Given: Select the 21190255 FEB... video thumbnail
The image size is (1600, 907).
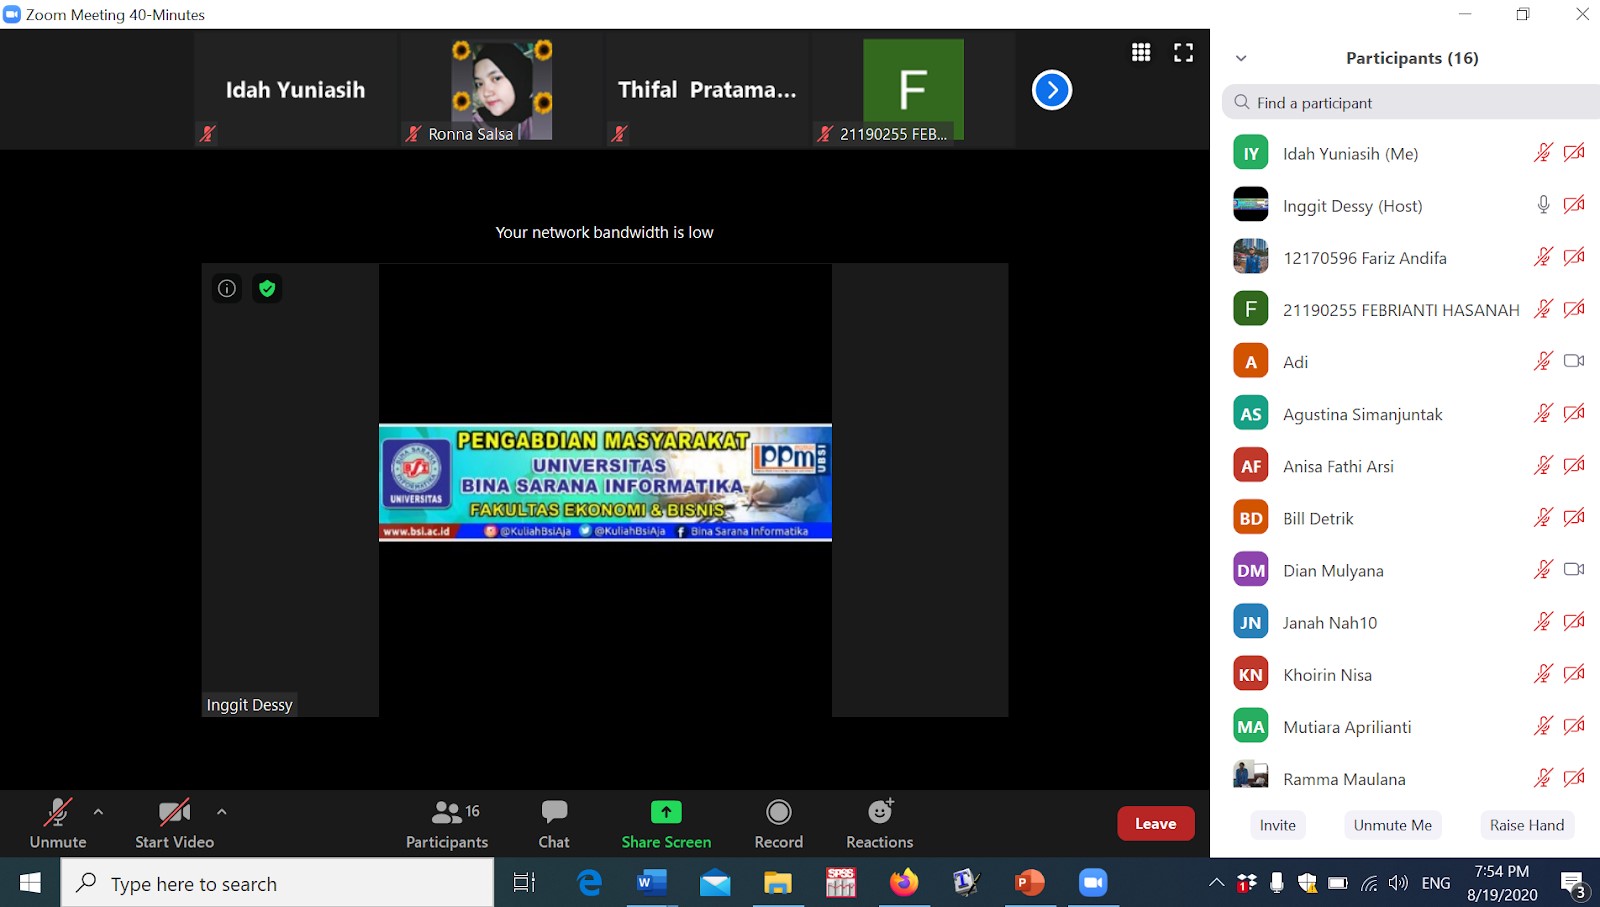Looking at the screenshot, I should coord(913,90).
